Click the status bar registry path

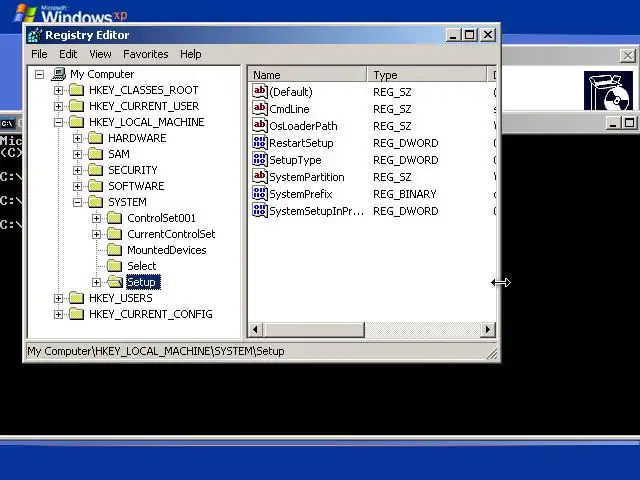[x=156, y=351]
